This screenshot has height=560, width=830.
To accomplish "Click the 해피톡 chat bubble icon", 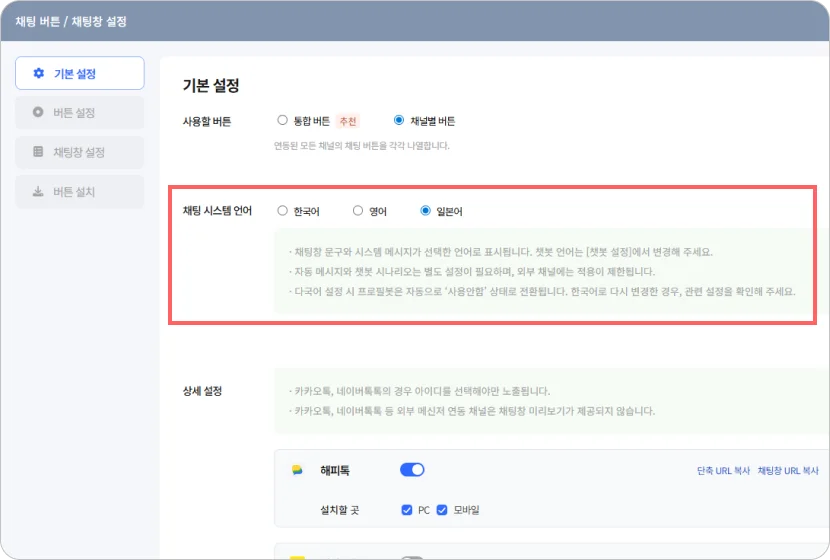I will pyautogui.click(x=297, y=470).
